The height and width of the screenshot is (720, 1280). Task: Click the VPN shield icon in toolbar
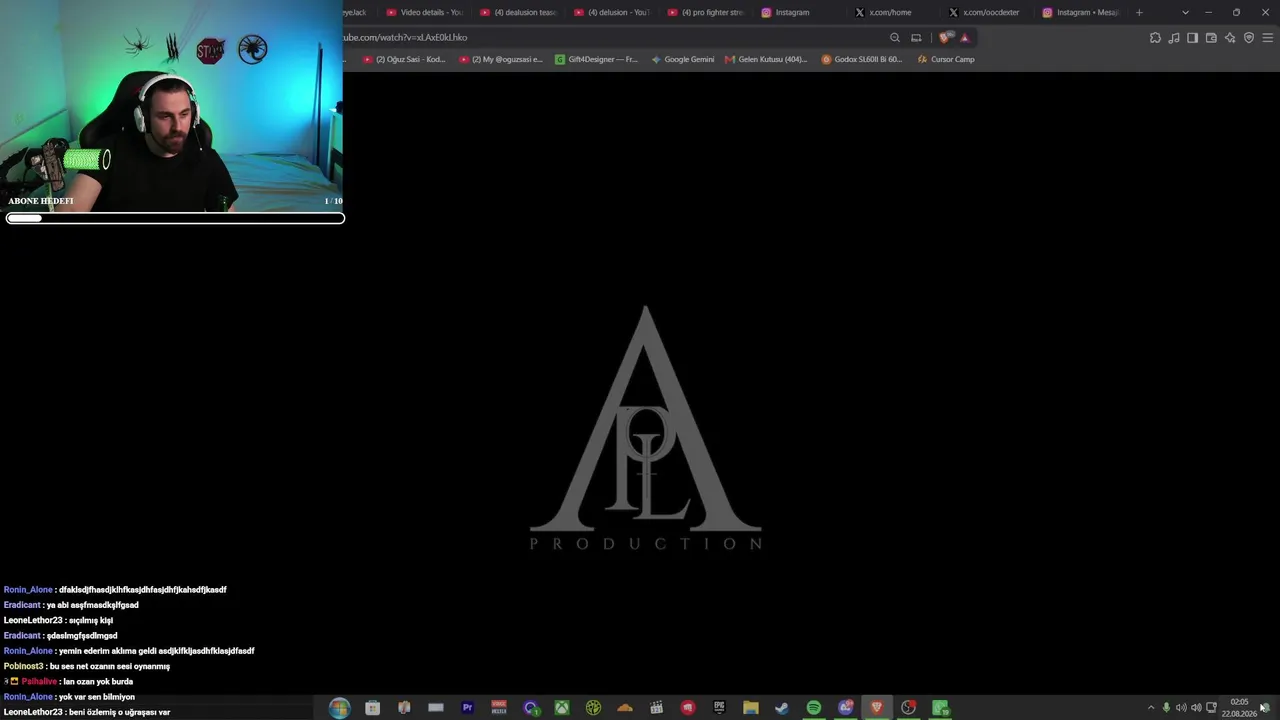coord(1249,38)
